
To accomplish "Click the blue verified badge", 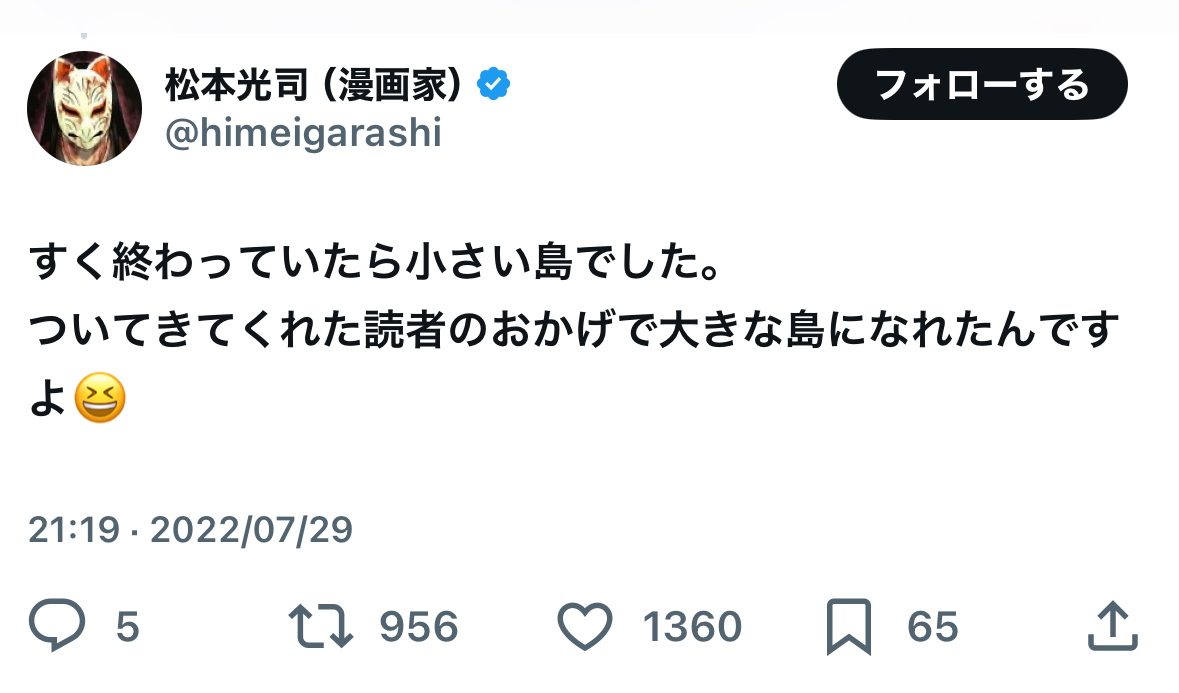I will 493,85.
